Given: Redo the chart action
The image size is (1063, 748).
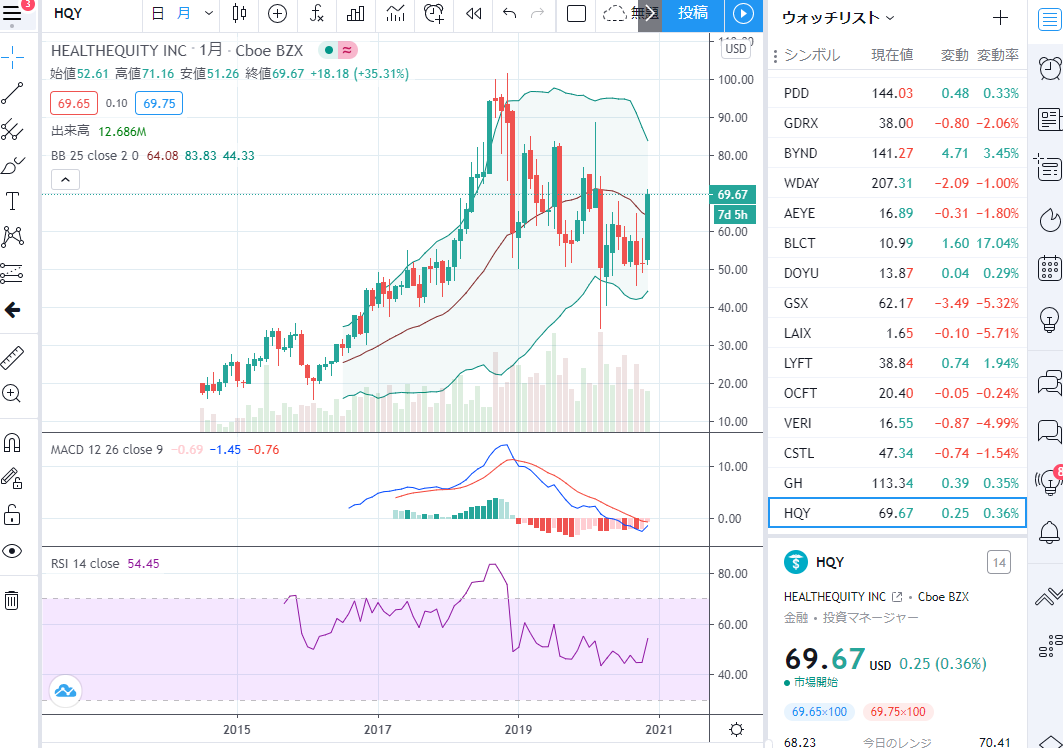Looking at the screenshot, I should (537, 13).
